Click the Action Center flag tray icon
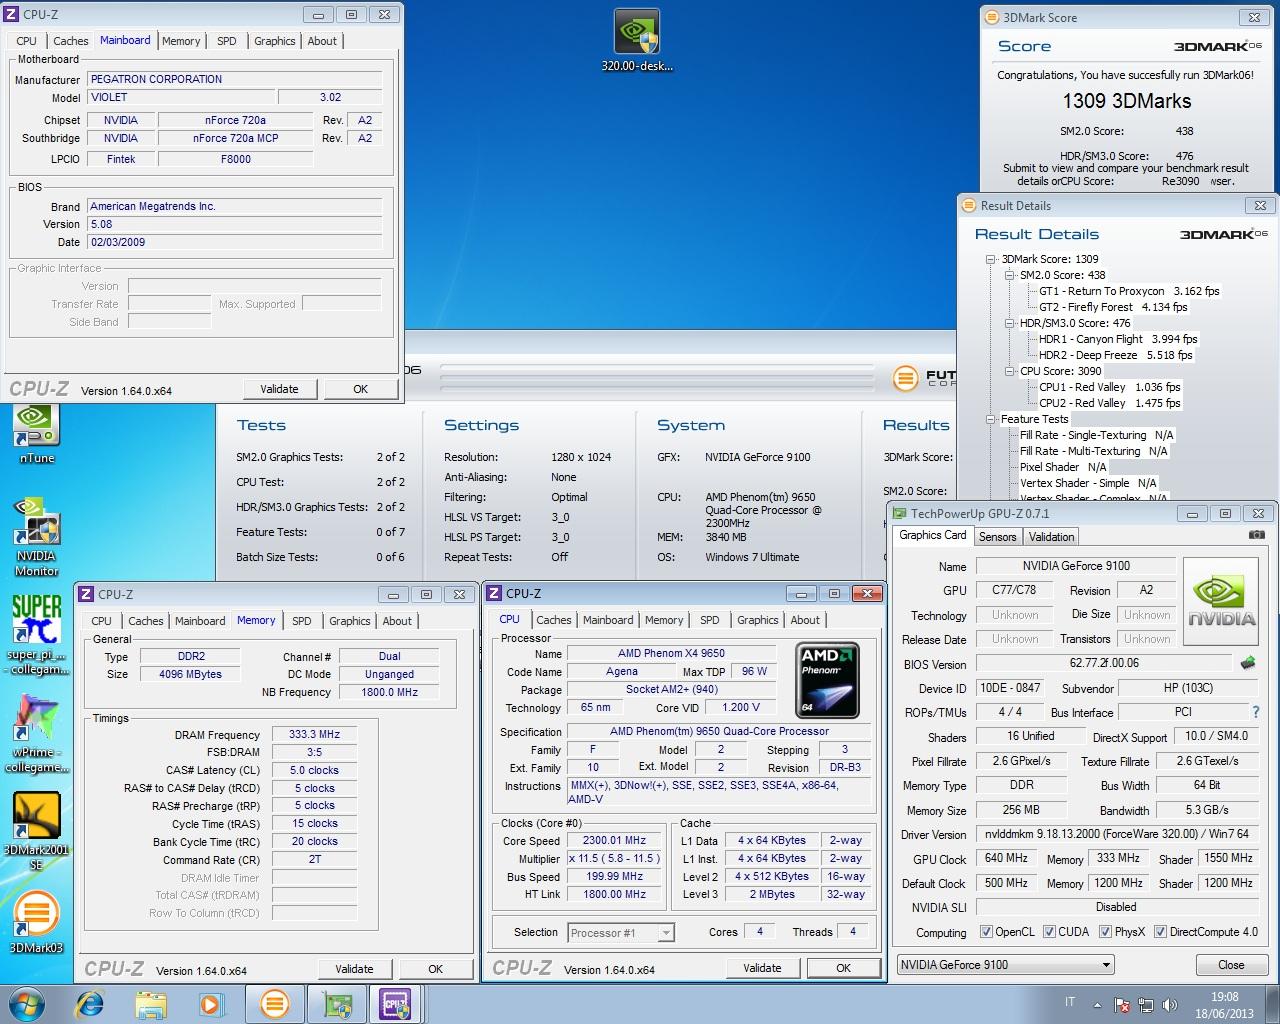This screenshot has width=1280, height=1024. [1122, 1005]
